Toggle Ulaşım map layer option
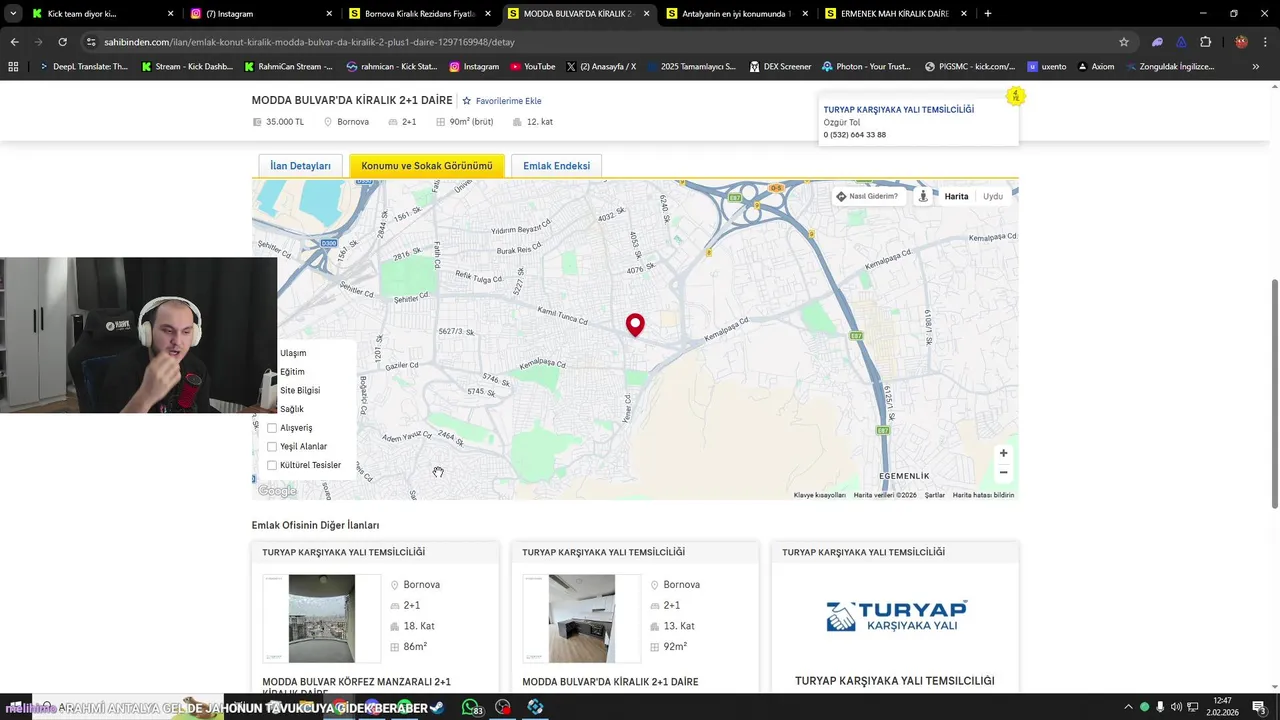Viewport: 1280px width, 720px height. (293, 353)
